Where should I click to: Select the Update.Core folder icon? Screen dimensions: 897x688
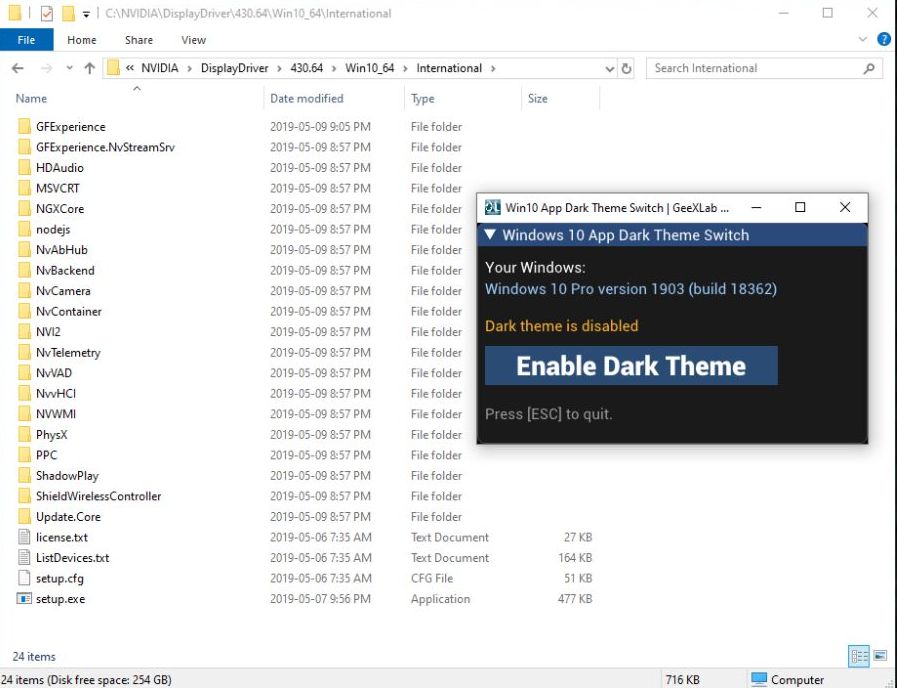[25, 517]
